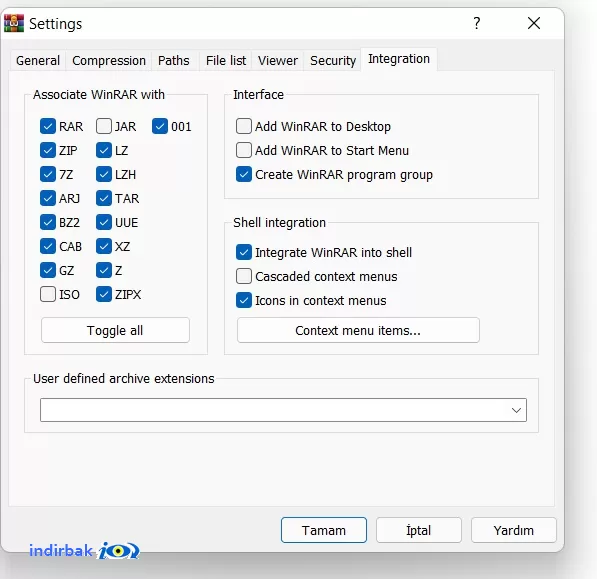Close the Settings dialog
Screen dimensions: 597x579
tap(534, 23)
